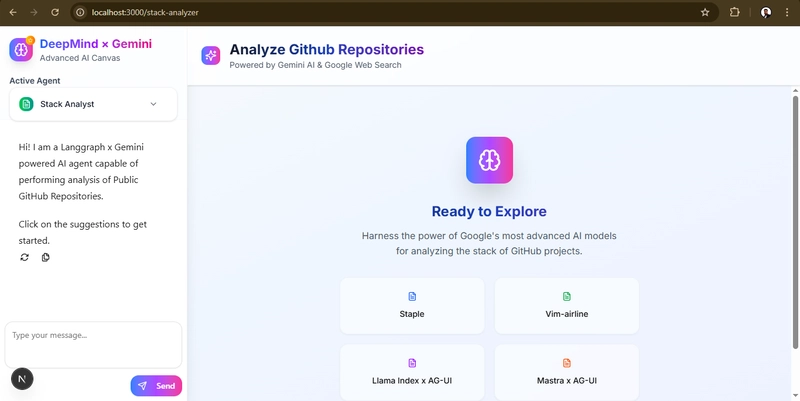
Task: Expand the Active Agent chevron arrow
Action: pyautogui.click(x=154, y=104)
